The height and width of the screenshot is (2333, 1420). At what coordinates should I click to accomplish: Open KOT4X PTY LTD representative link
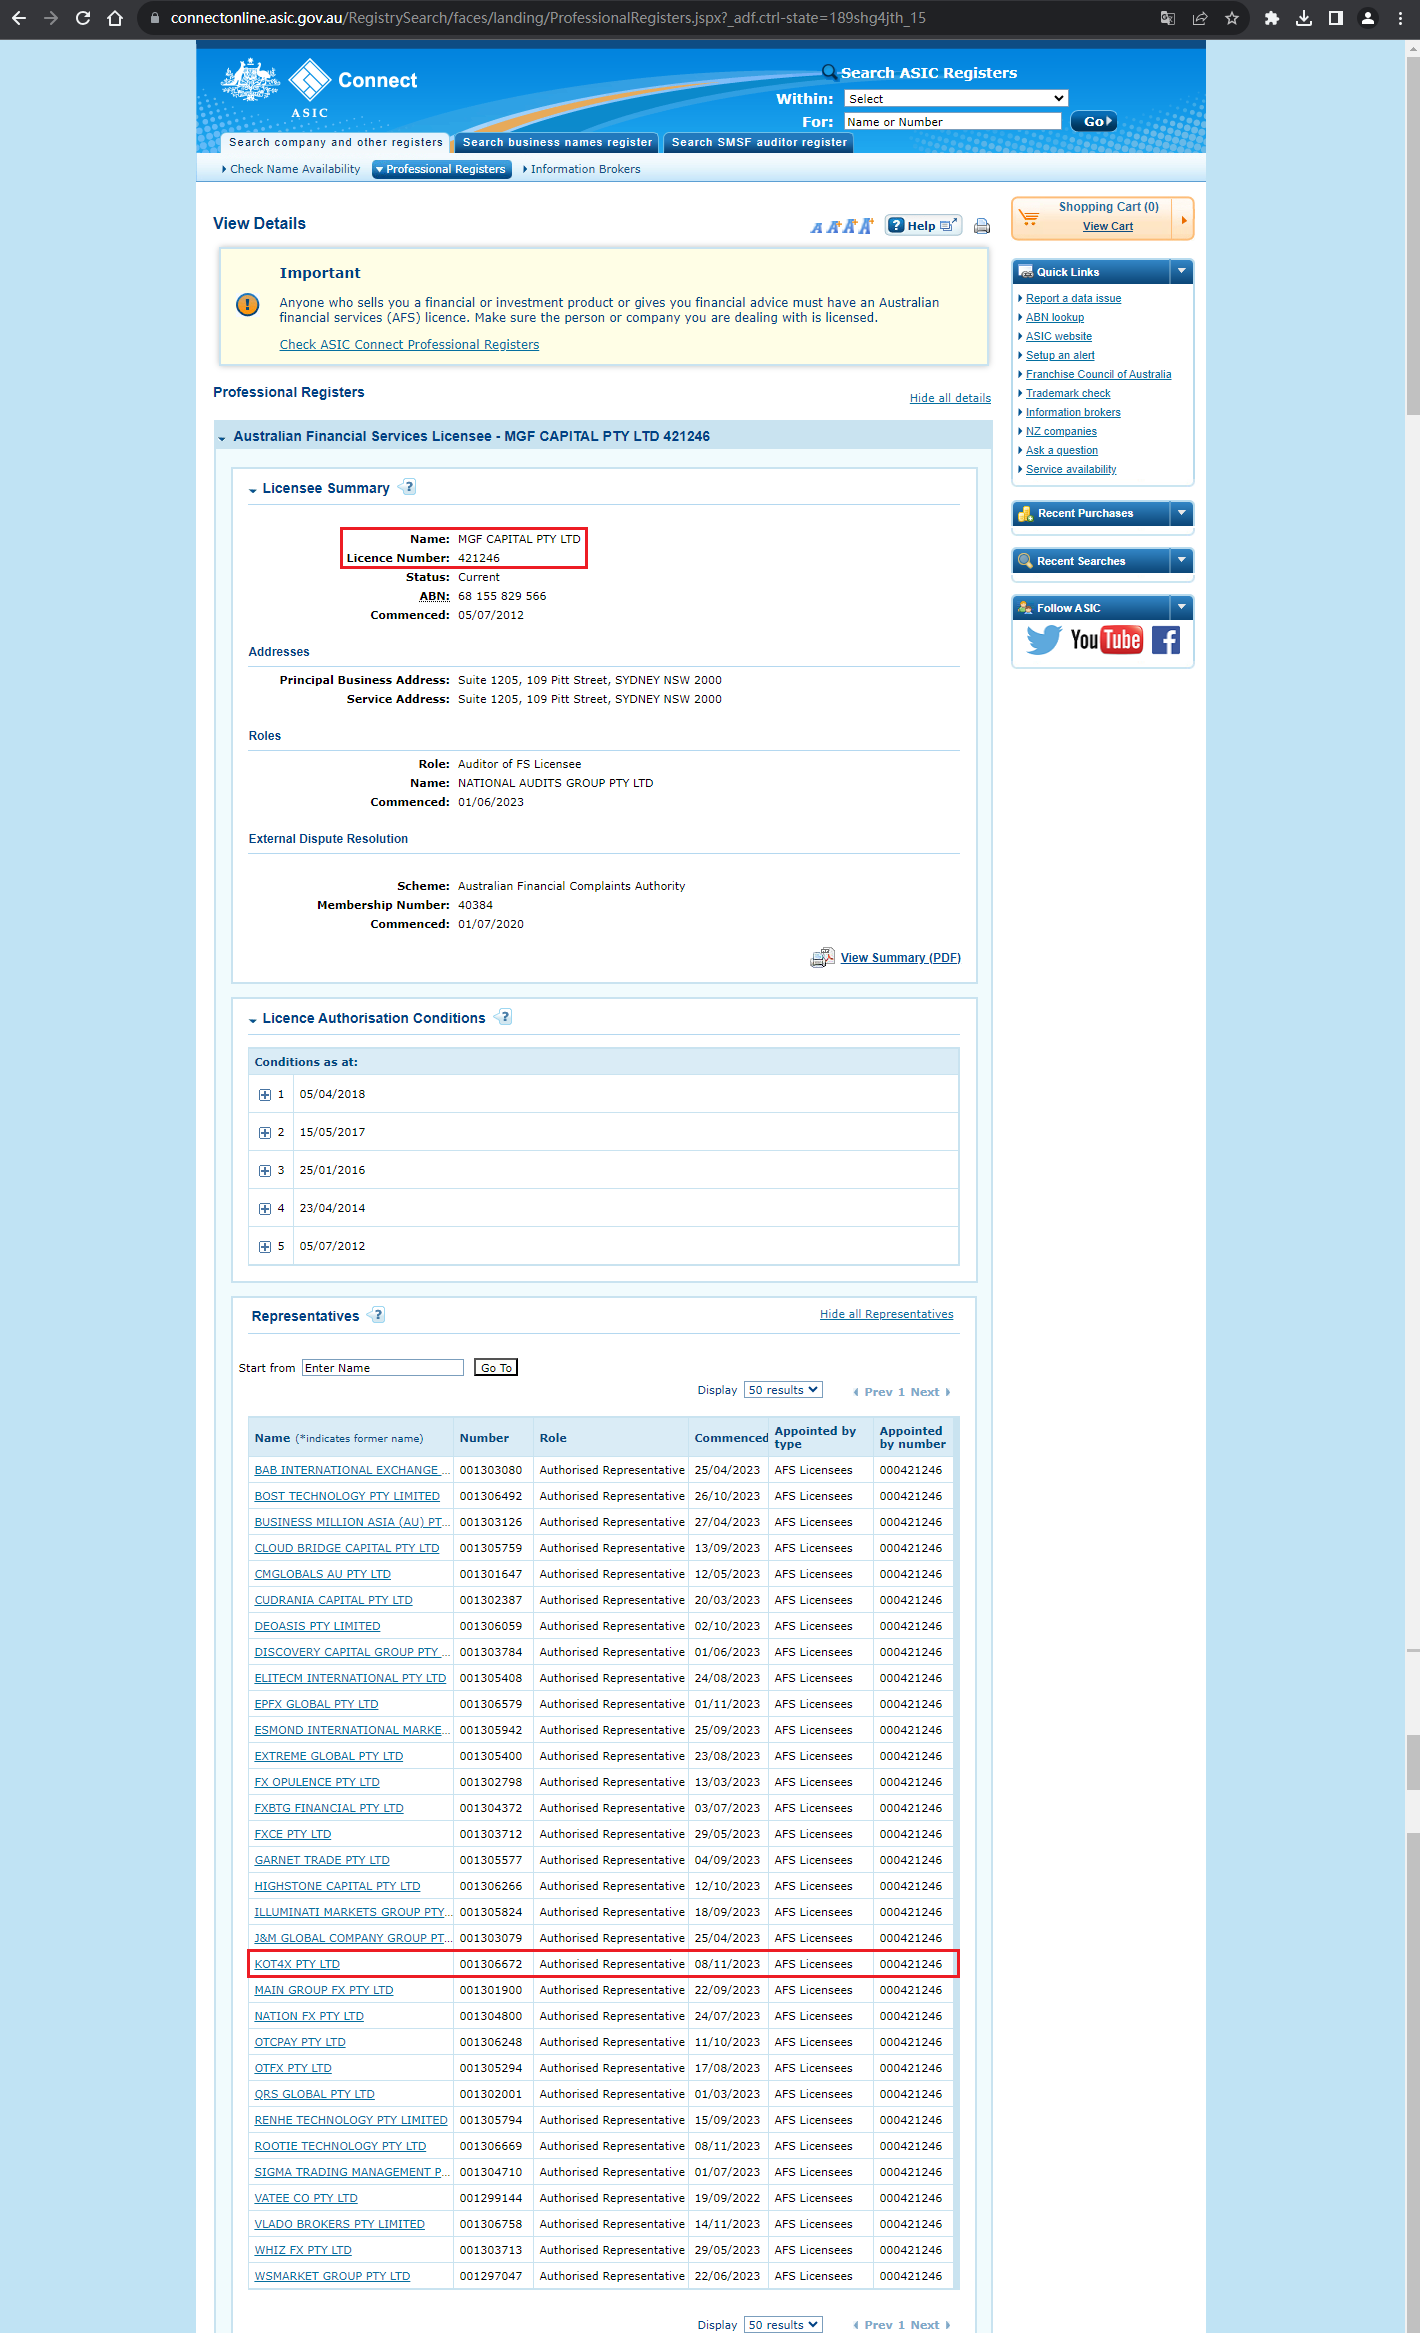point(297,1964)
